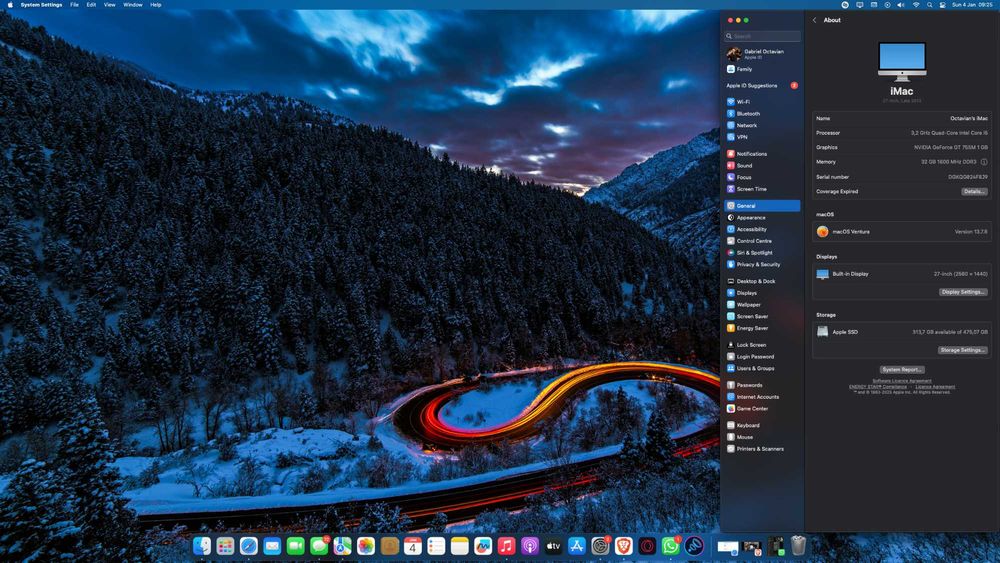
Task: Click the Display Settings button
Action: [963, 292]
